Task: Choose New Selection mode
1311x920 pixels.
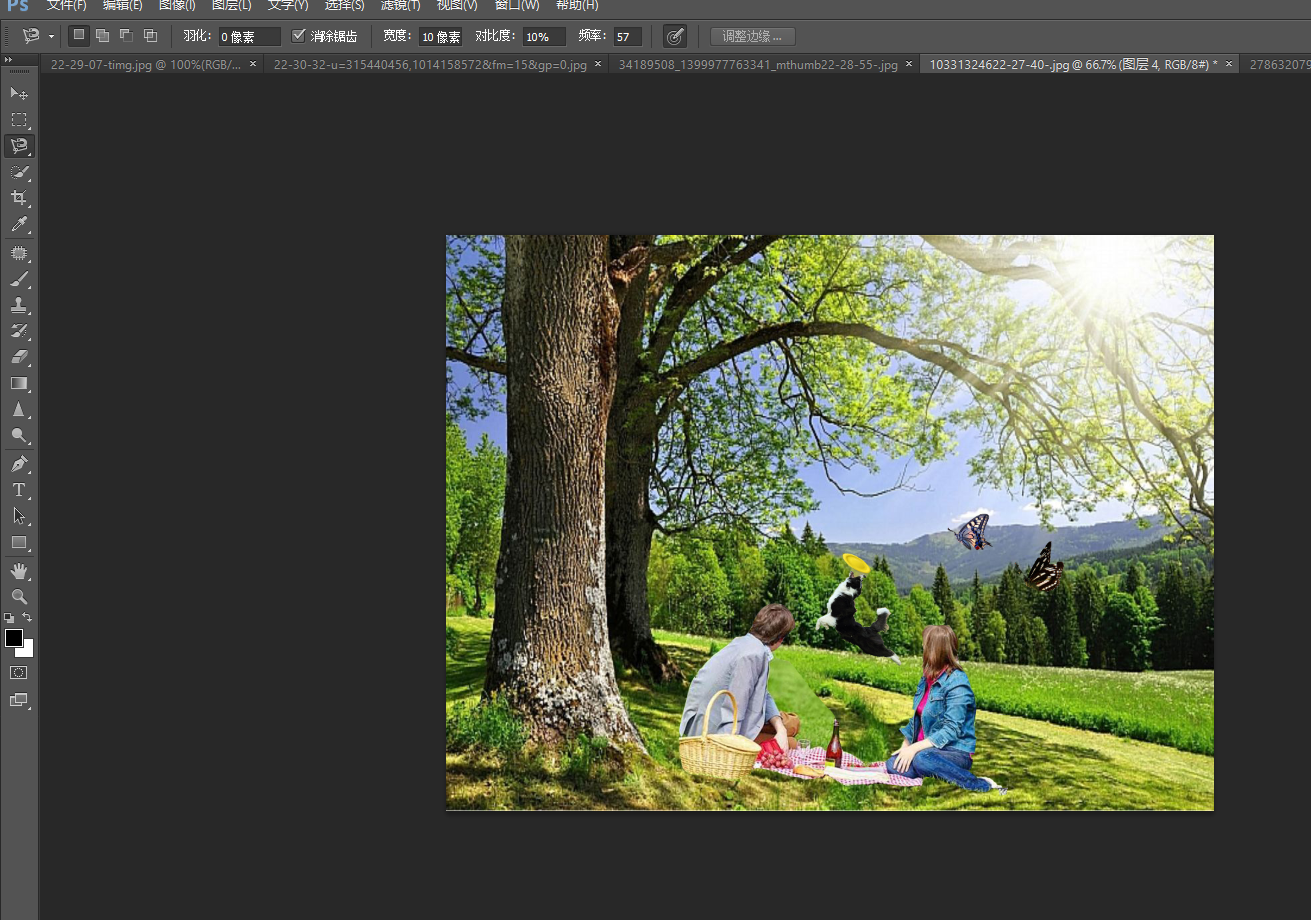Action: (79, 36)
